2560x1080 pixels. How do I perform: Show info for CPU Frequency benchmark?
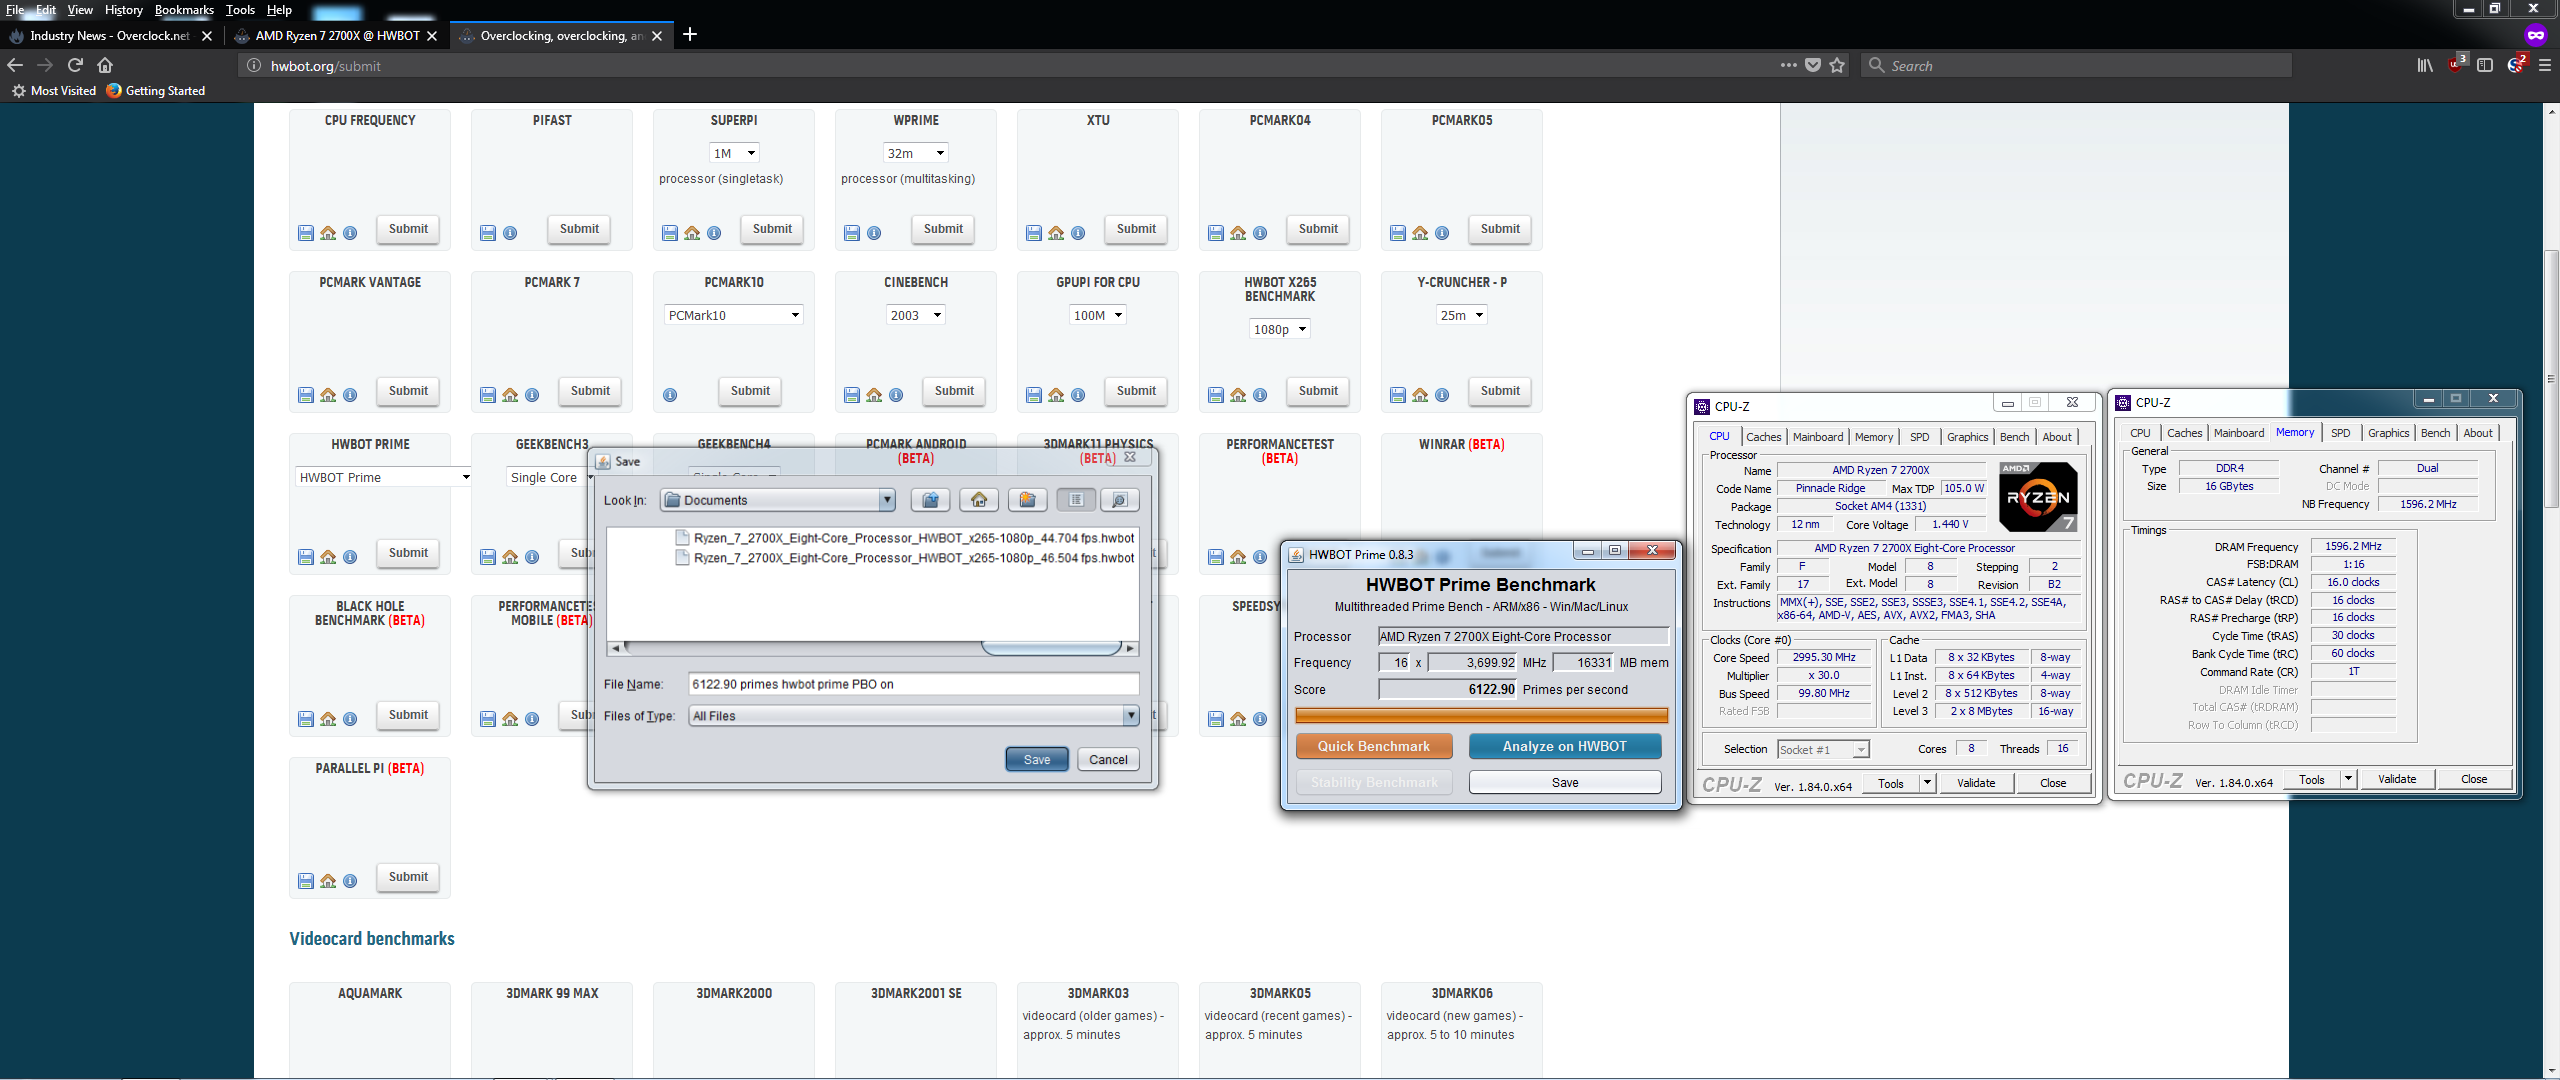(350, 233)
